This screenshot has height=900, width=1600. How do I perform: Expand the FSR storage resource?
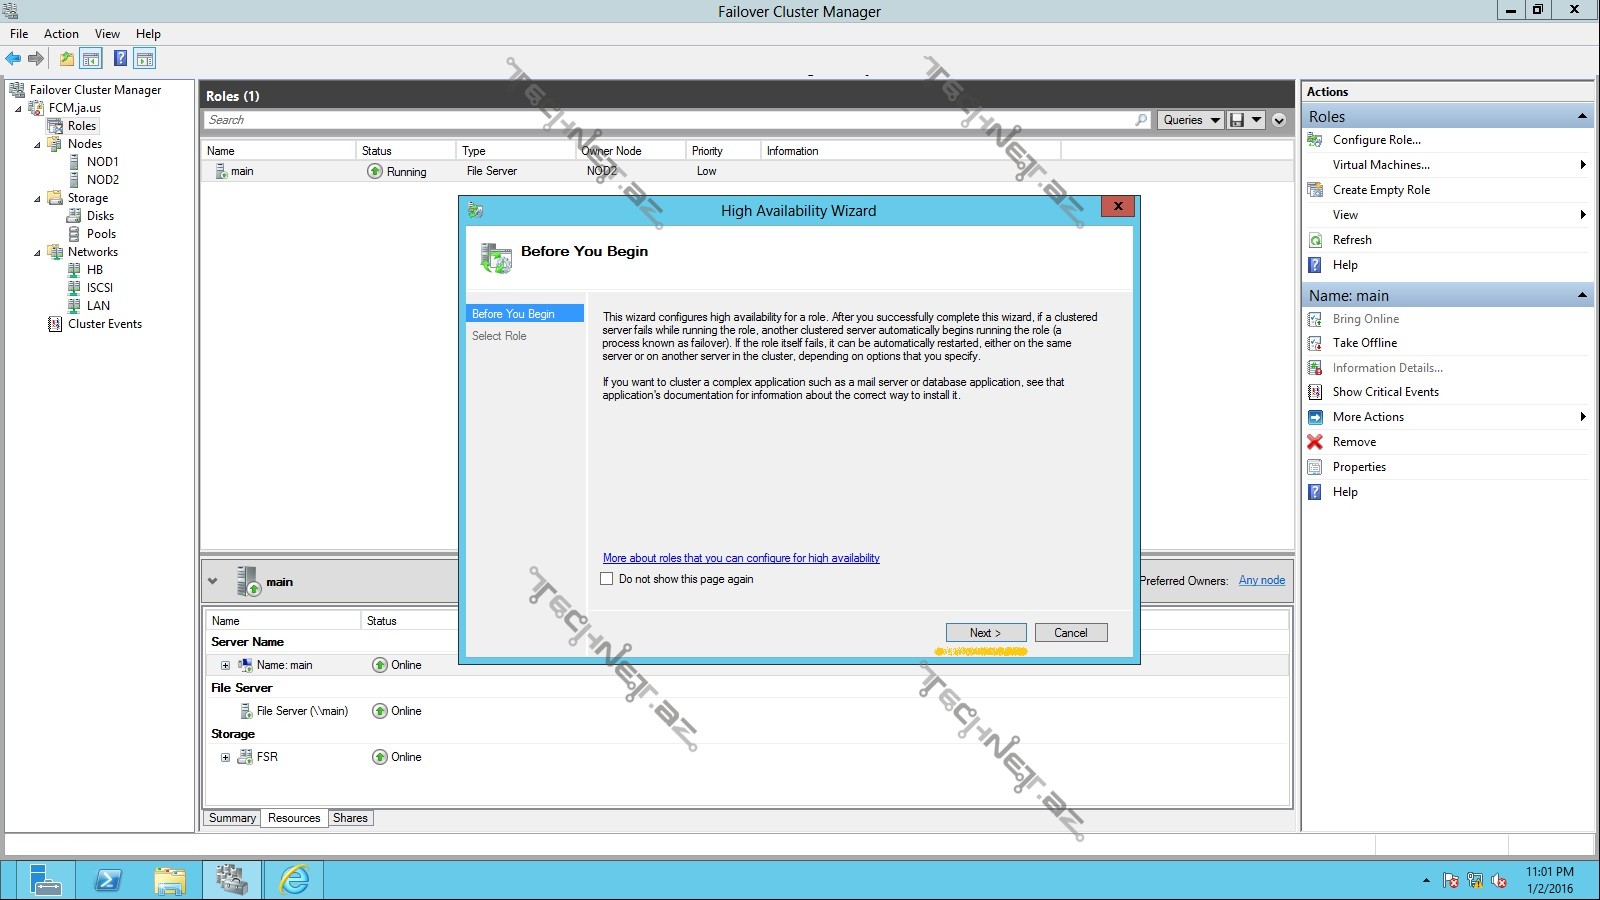(x=225, y=757)
